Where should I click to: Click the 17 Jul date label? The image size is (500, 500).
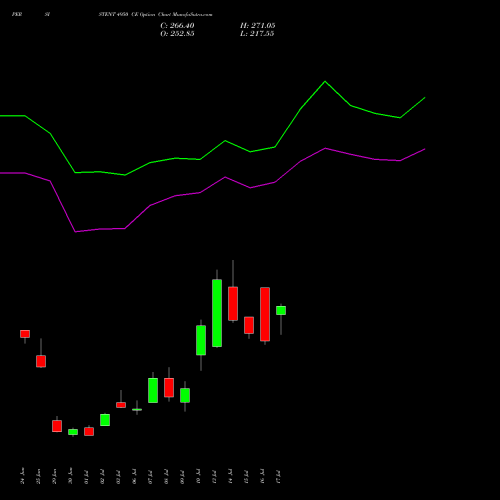pyautogui.click(x=278, y=477)
